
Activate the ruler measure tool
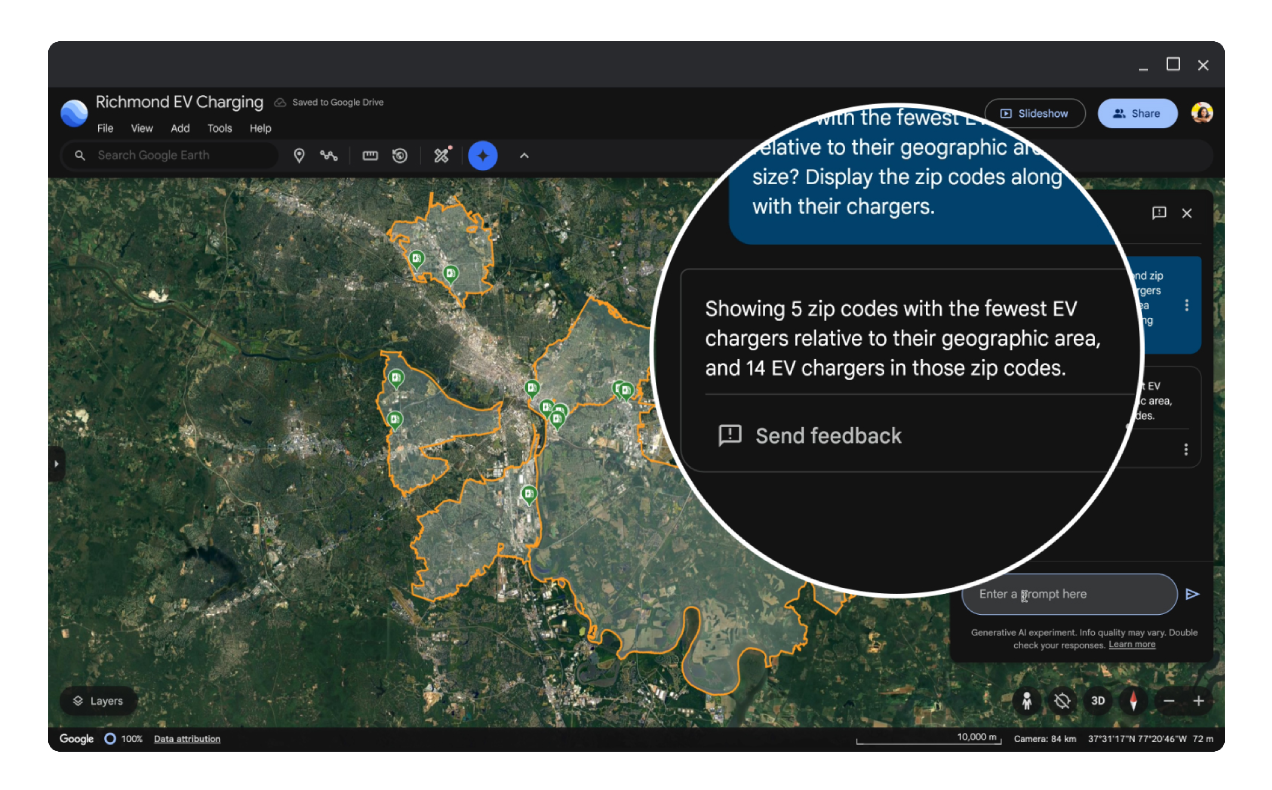point(370,155)
